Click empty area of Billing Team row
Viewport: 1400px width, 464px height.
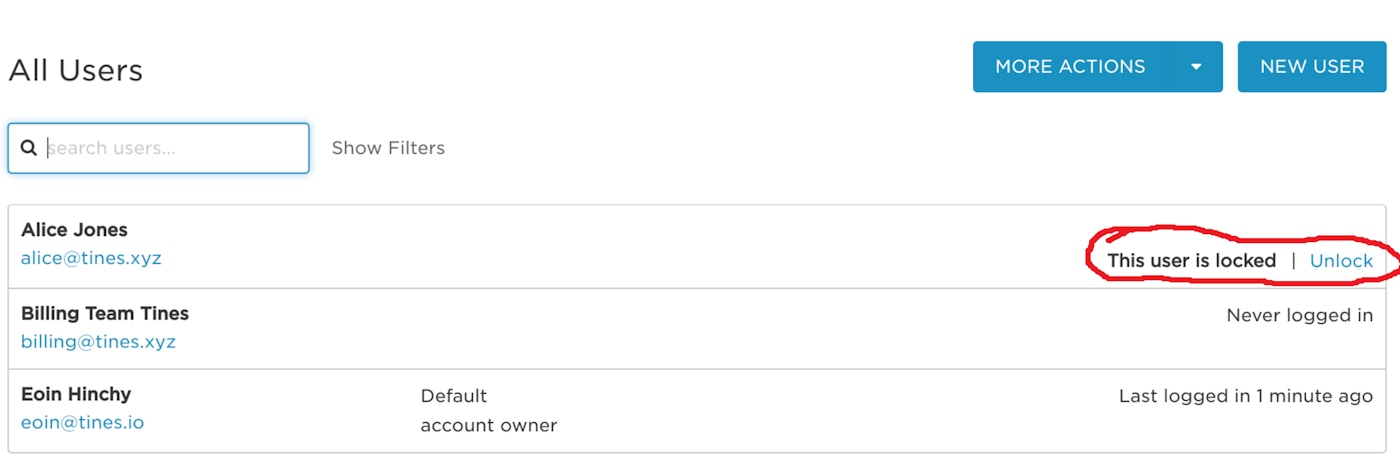coord(700,329)
